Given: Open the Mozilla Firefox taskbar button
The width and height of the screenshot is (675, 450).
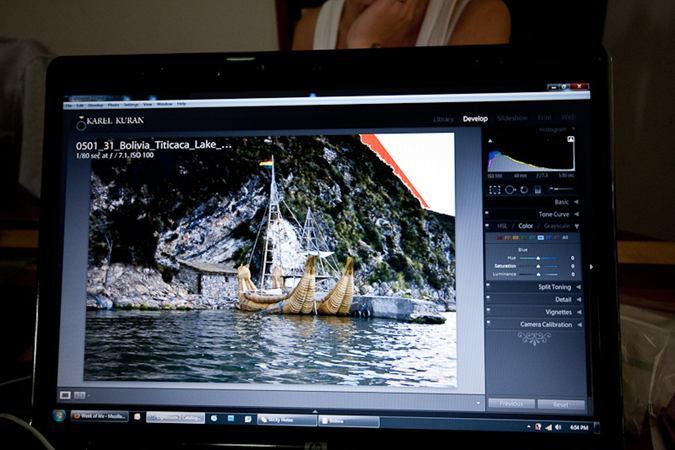Looking at the screenshot, I should [99, 416].
